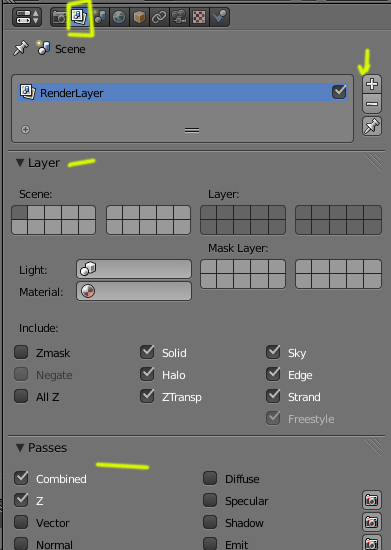Click the exclude icon for Shadow
Screen dimensions: 391x550
(x=372, y=522)
